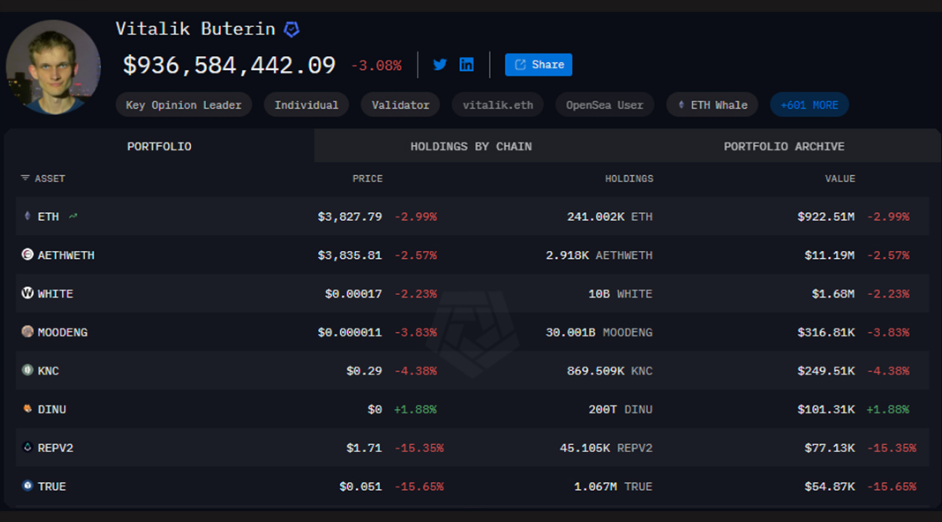942x522 pixels.
Task: Open the LinkedIn share icon
Action: [467, 65]
